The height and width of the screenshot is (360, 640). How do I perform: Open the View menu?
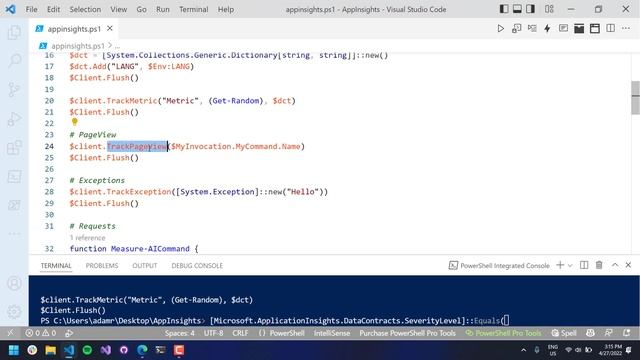(118, 9)
